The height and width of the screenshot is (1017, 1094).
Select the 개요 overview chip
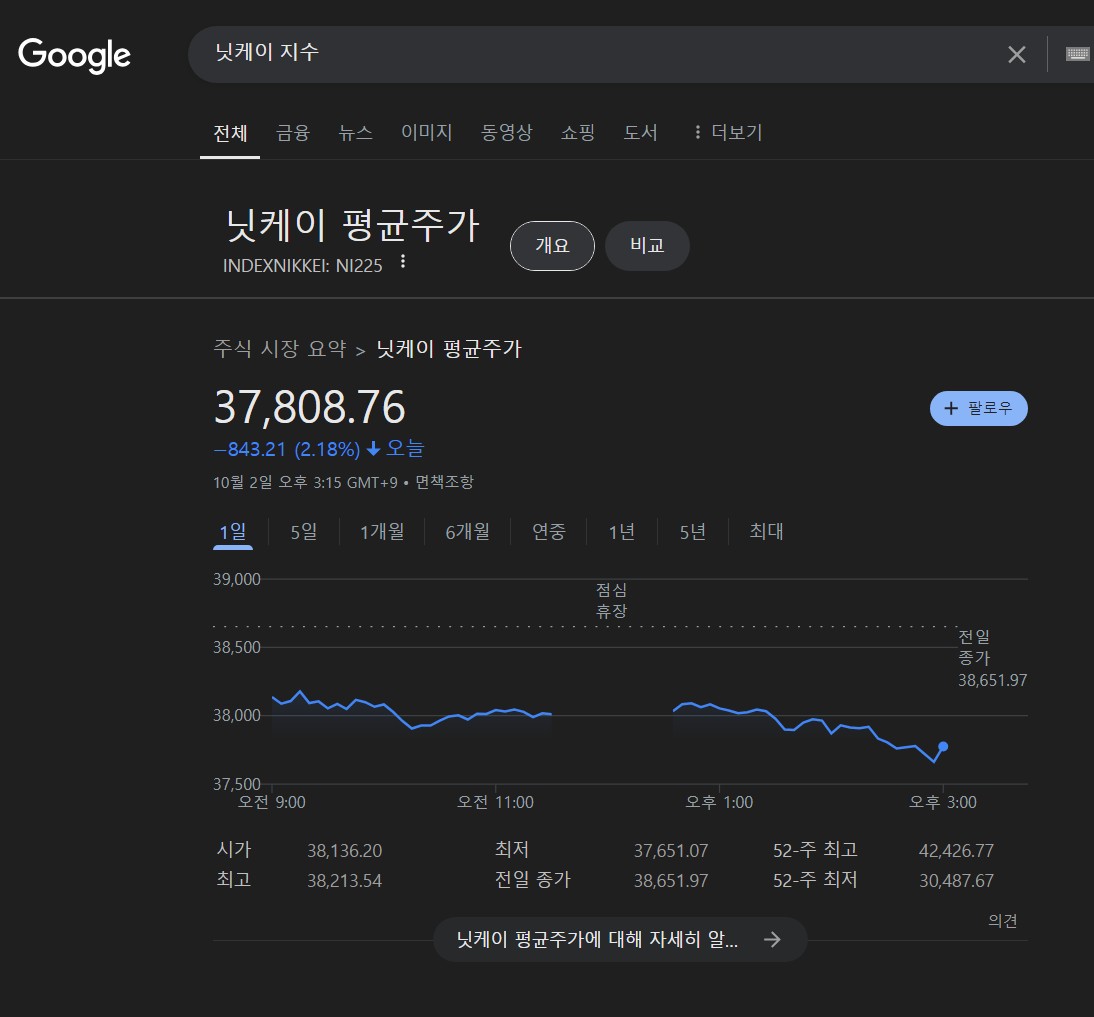(552, 246)
